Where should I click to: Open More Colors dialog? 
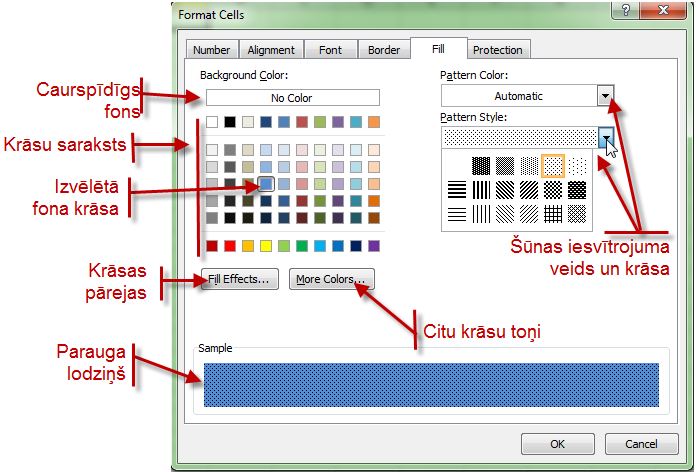coord(332,280)
